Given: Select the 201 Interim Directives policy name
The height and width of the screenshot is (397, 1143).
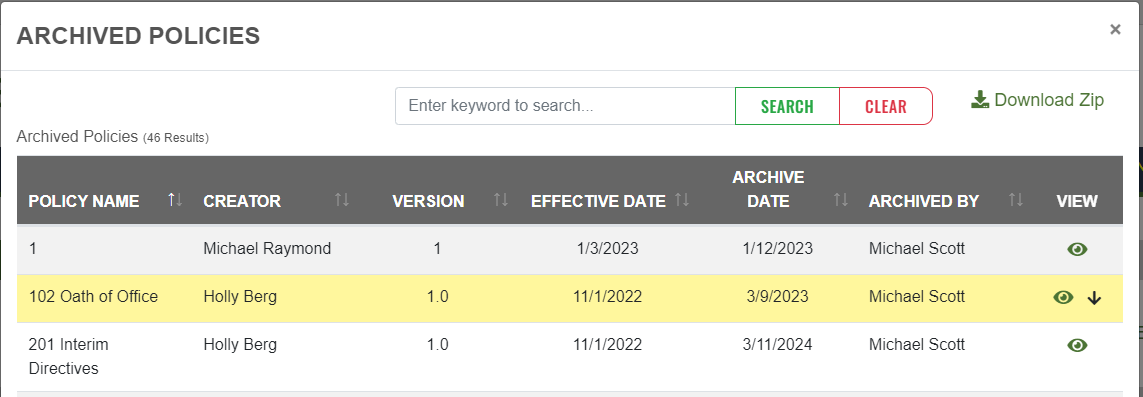Looking at the screenshot, I should pyautogui.click(x=69, y=356).
